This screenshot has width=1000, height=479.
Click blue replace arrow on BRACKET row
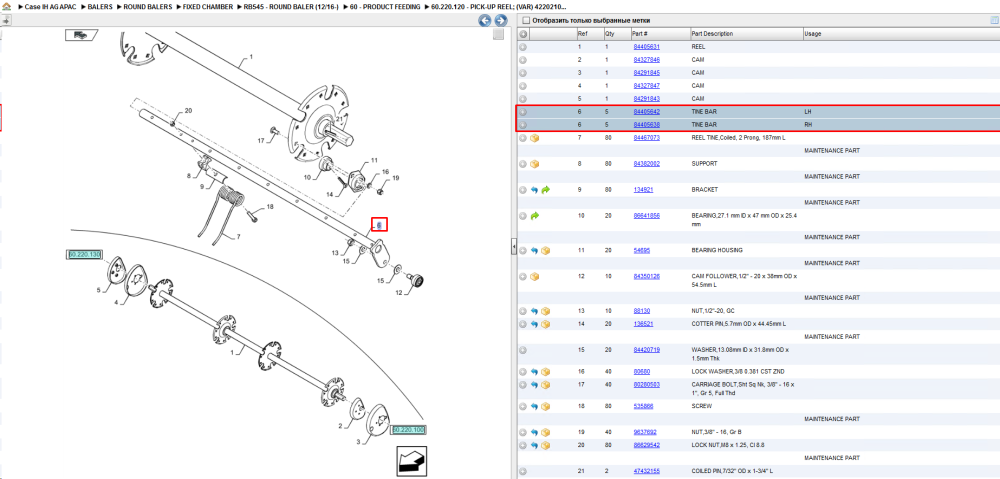point(534,190)
